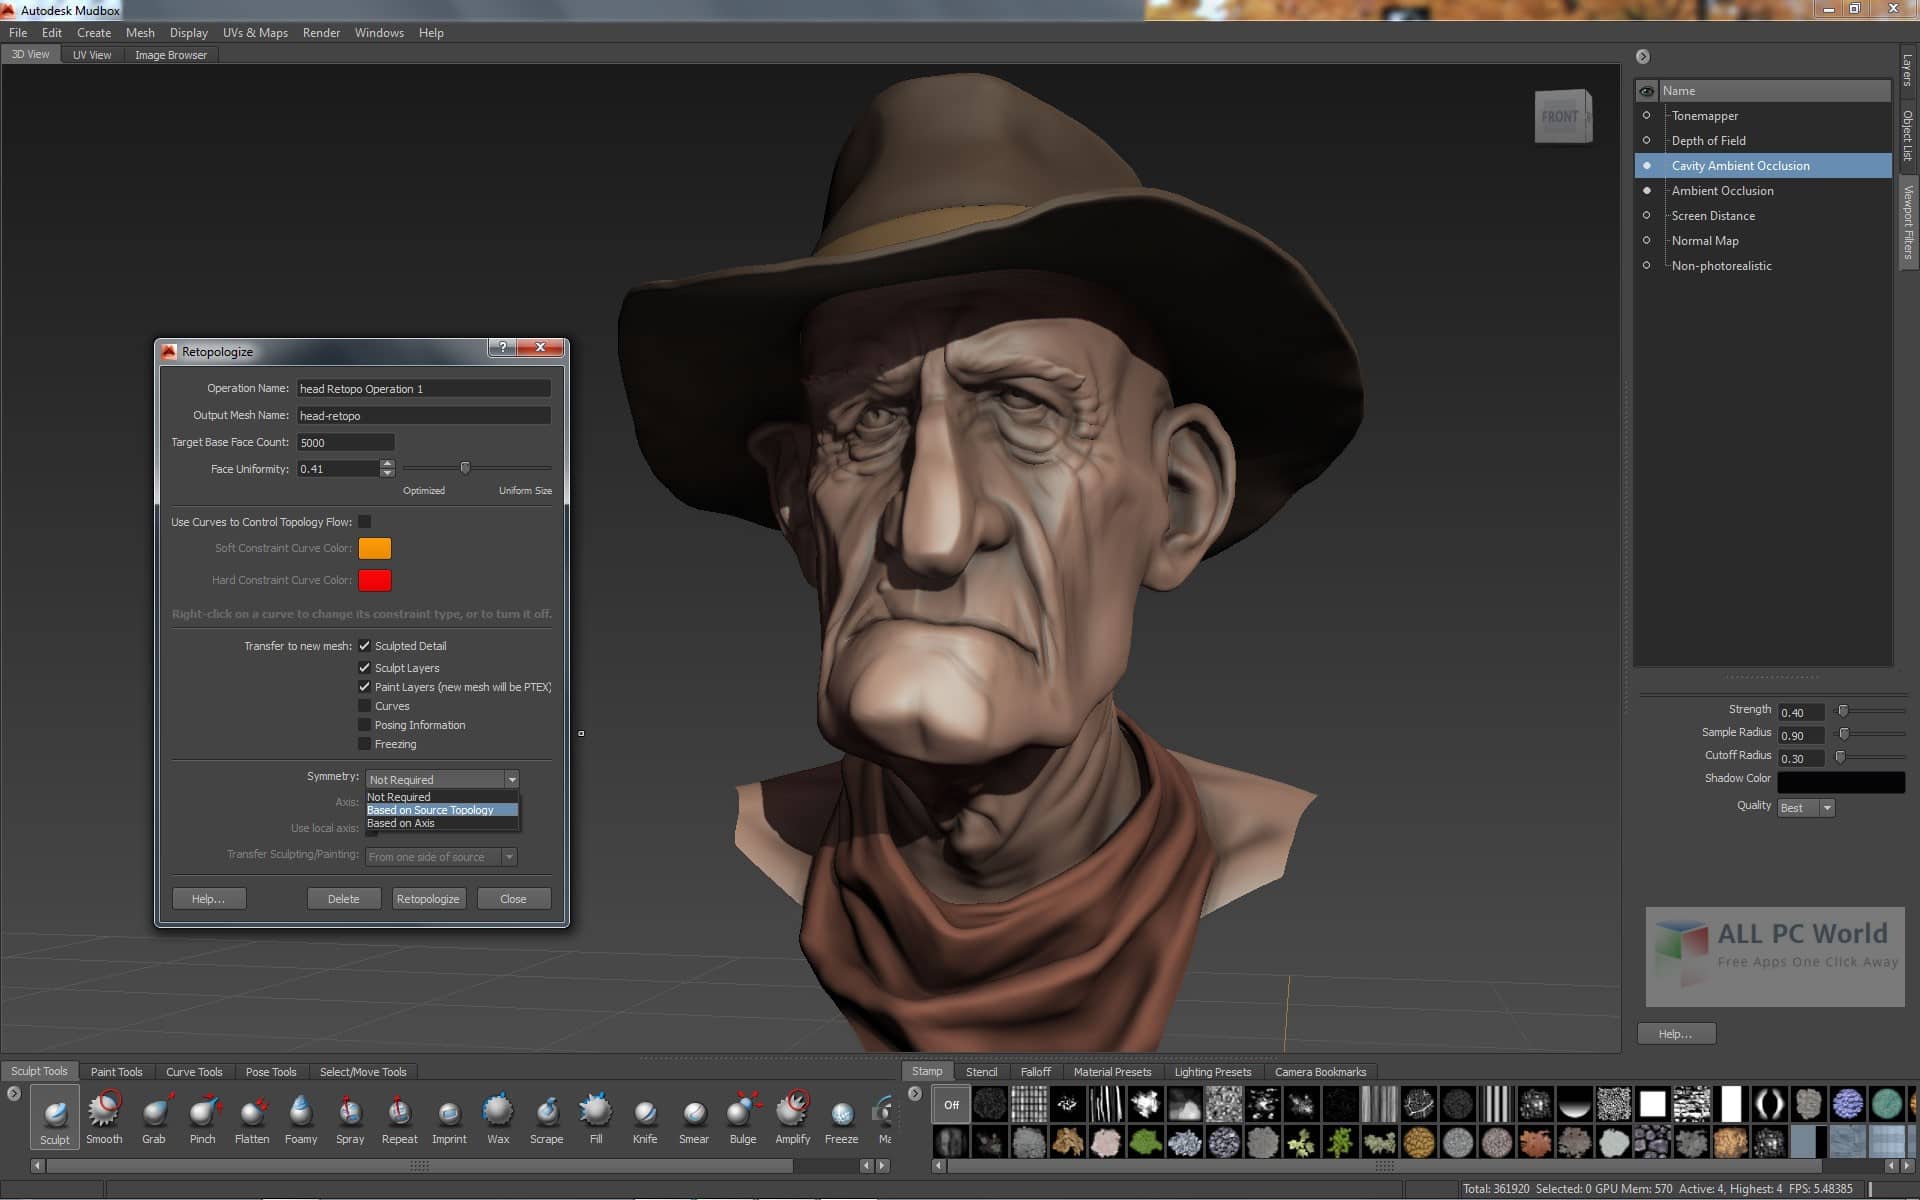1920x1200 pixels.
Task: Pick the Soft Constraint Curve orange color
Action: point(375,548)
